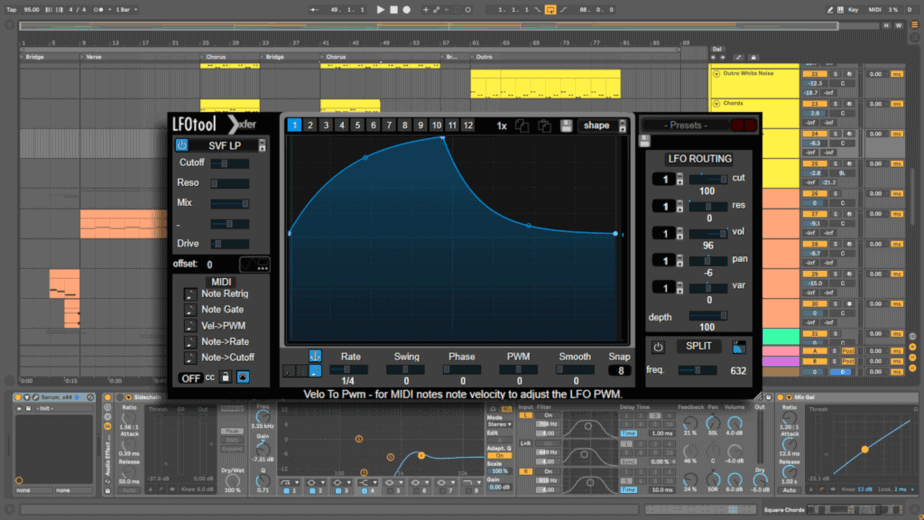Toggle the SVF LP filter power button
Viewport: 924px width, 520px height.
point(182,145)
